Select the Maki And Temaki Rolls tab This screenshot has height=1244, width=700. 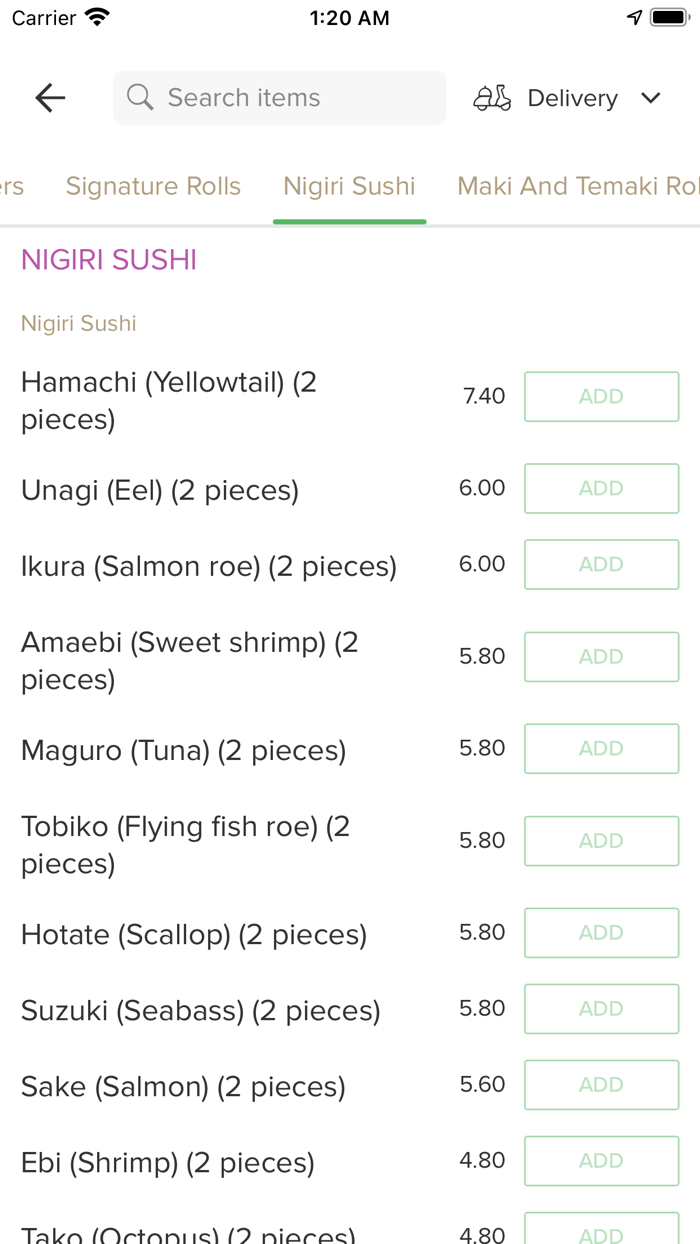(578, 186)
